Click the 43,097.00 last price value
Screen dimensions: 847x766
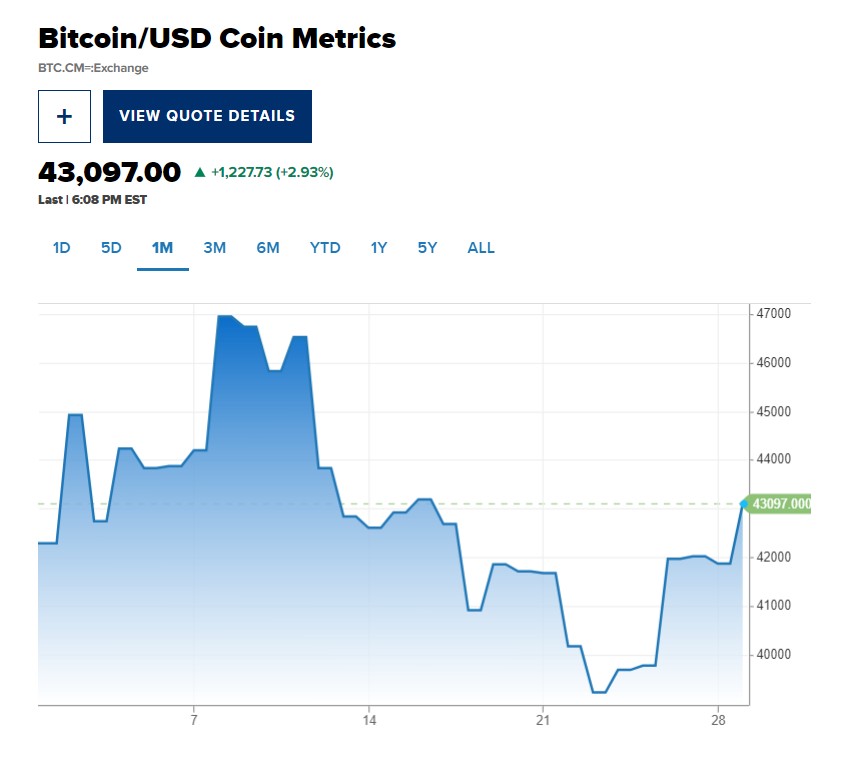click(109, 173)
